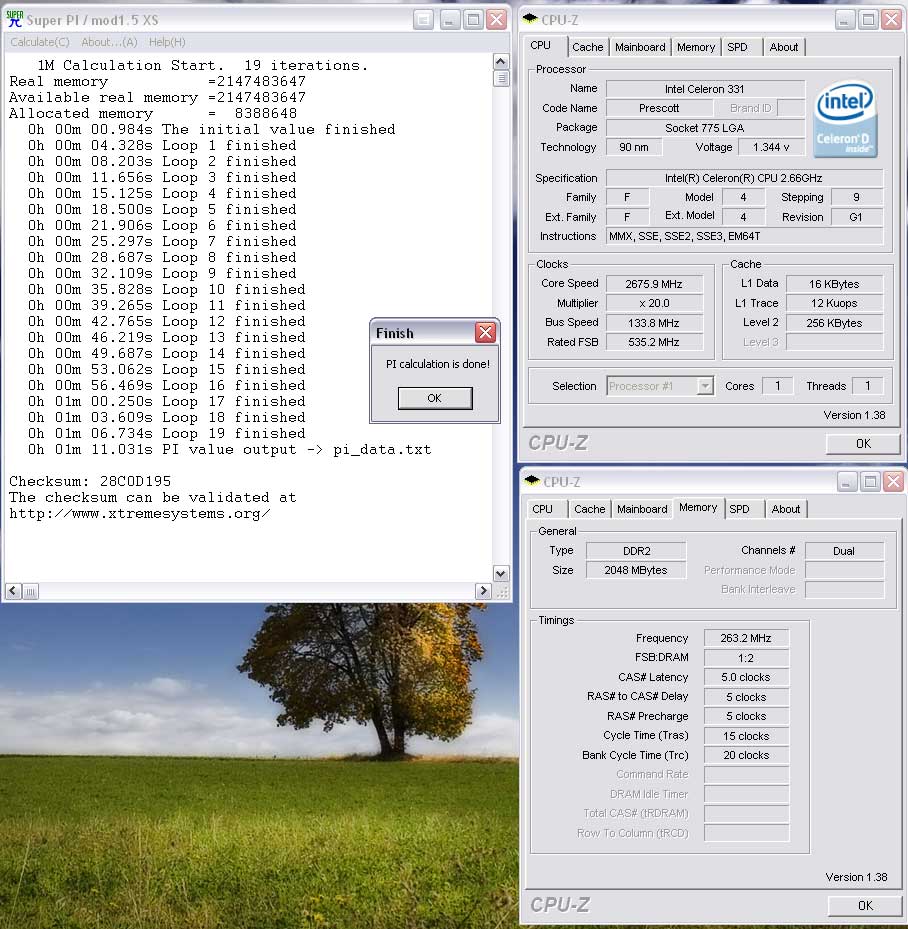This screenshot has height=929, width=908.
Task: Click the Super PI scroll down arrow
Action: [x=500, y=574]
